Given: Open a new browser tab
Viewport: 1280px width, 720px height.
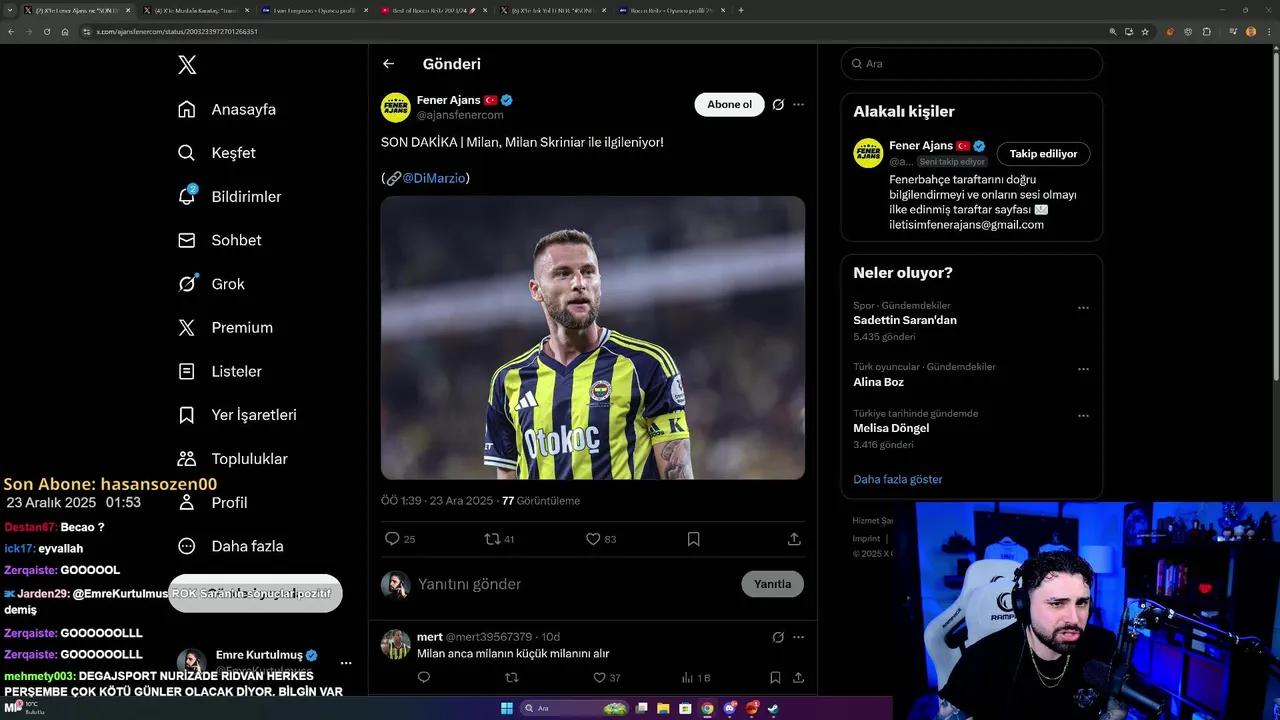Looking at the screenshot, I should coord(741,10).
